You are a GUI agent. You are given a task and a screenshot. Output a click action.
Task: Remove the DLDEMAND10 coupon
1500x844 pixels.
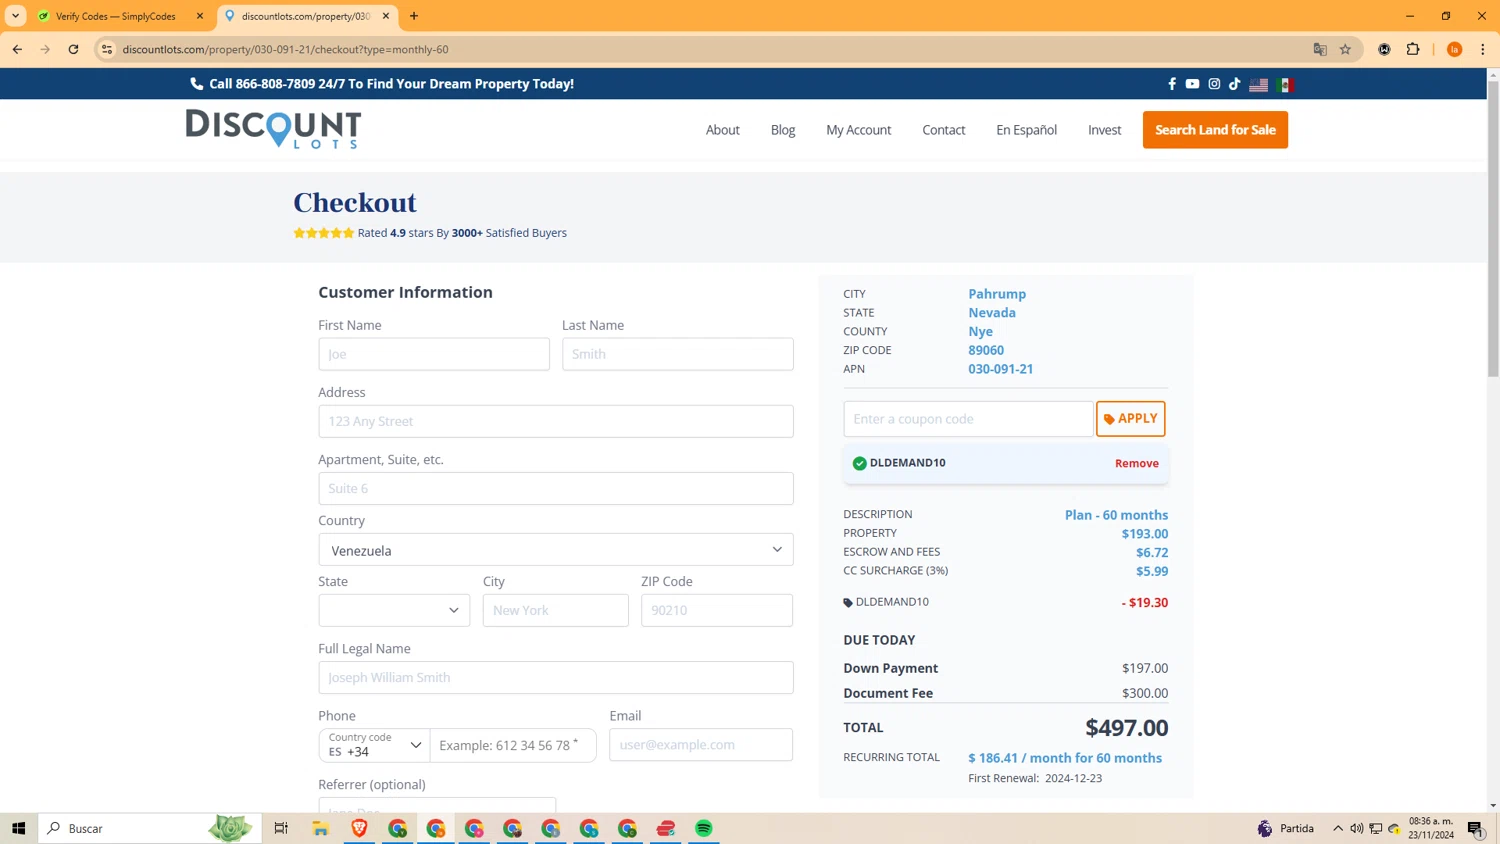pyautogui.click(x=1137, y=463)
